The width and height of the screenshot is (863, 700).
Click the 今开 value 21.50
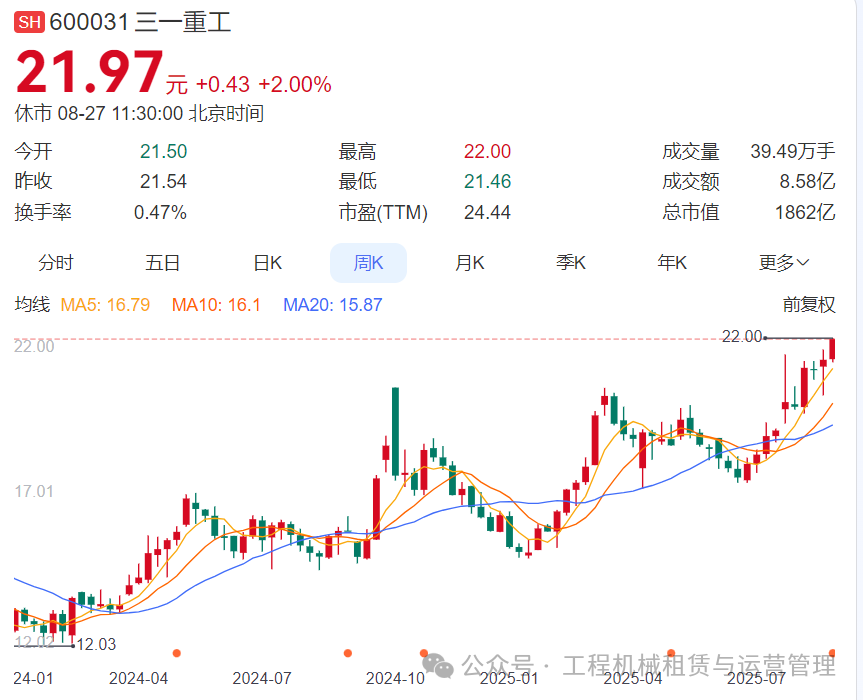(163, 151)
